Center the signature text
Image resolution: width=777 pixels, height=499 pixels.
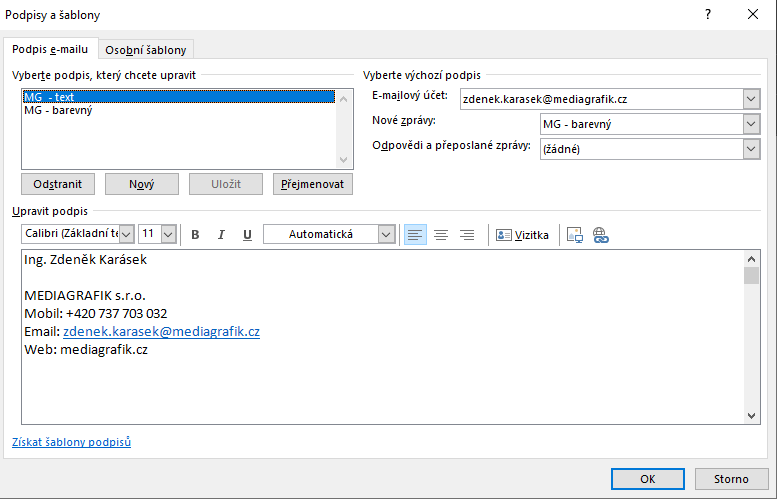coord(441,235)
